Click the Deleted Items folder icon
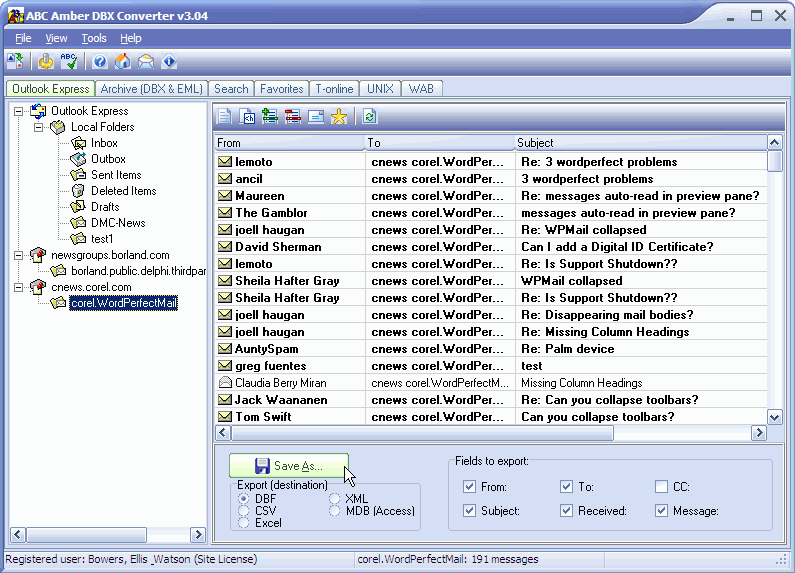 tap(78, 191)
